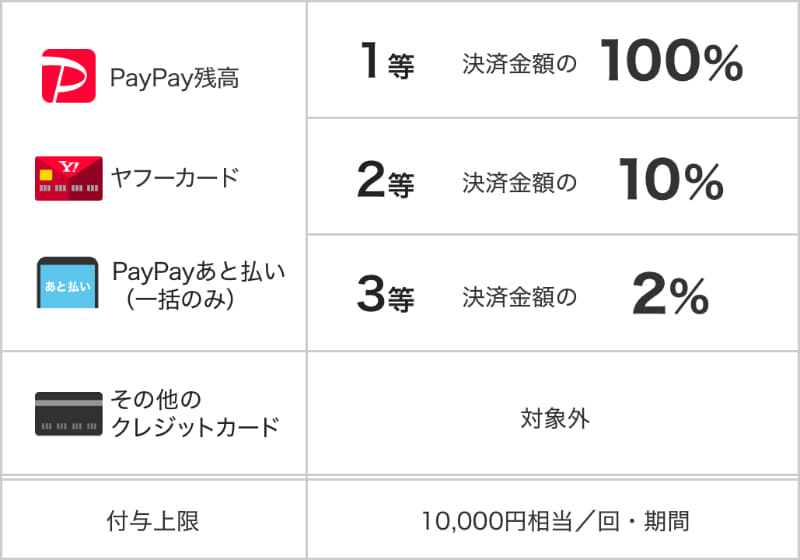Click the 3等 prize rank
This screenshot has width=800, height=560.
tap(385, 295)
